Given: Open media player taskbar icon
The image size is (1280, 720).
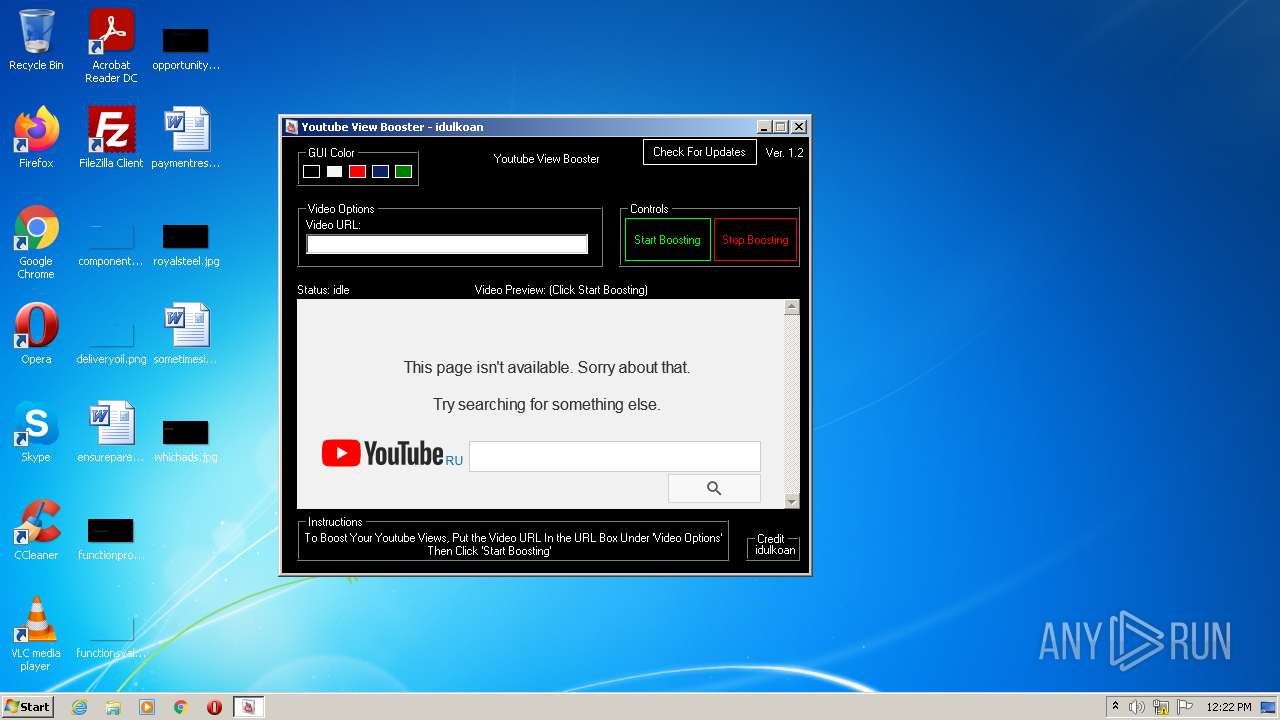Looking at the screenshot, I should 147,707.
